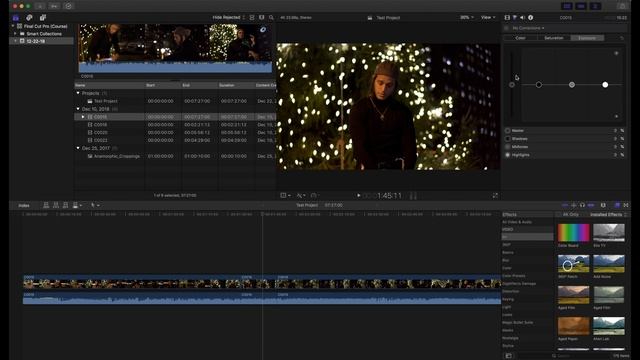Click the Test Project row
This screenshot has width=640, height=360.
175,101
